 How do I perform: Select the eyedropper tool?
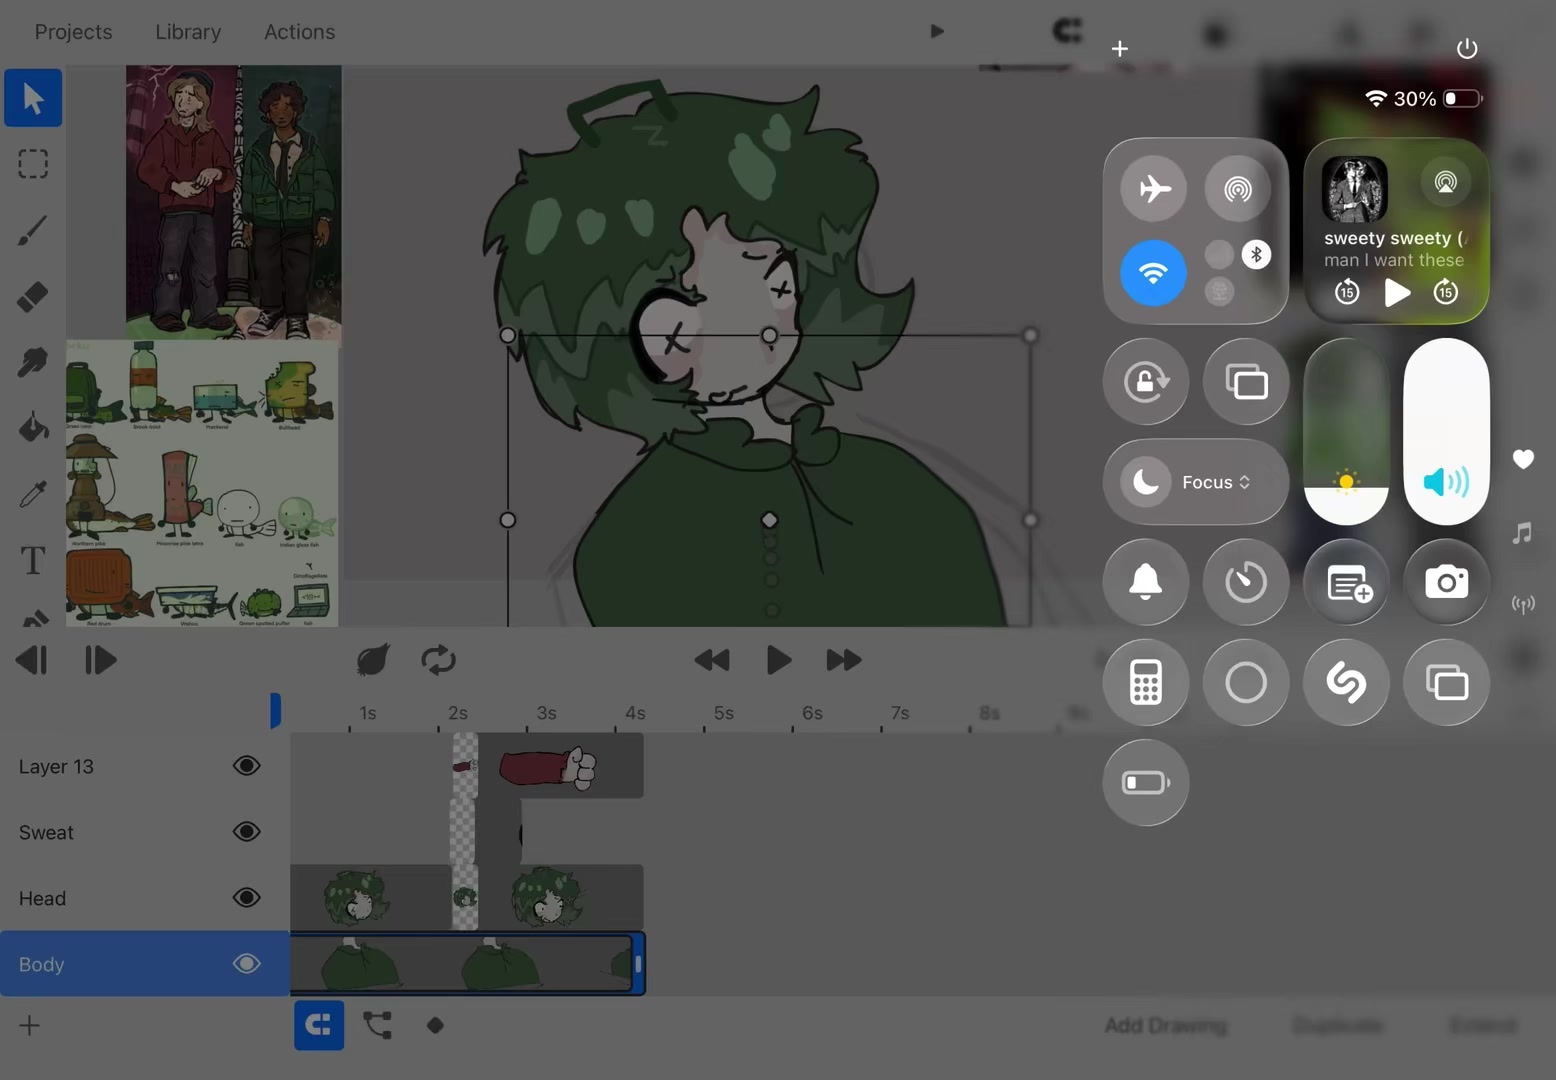(33, 494)
